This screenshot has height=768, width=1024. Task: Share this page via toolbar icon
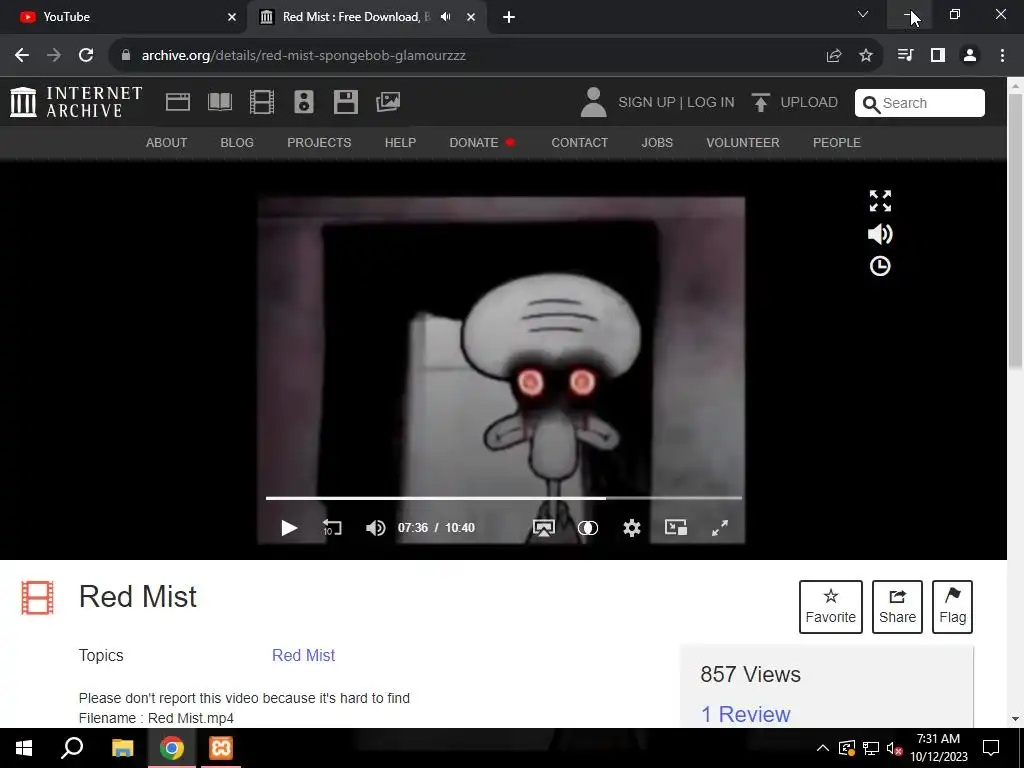tap(834, 56)
